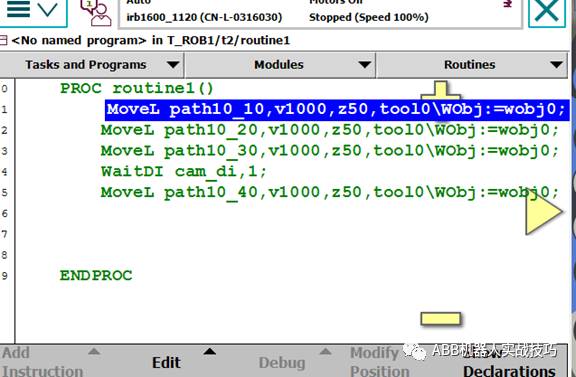
Task: Click the Declarations button
Action: click(510, 370)
